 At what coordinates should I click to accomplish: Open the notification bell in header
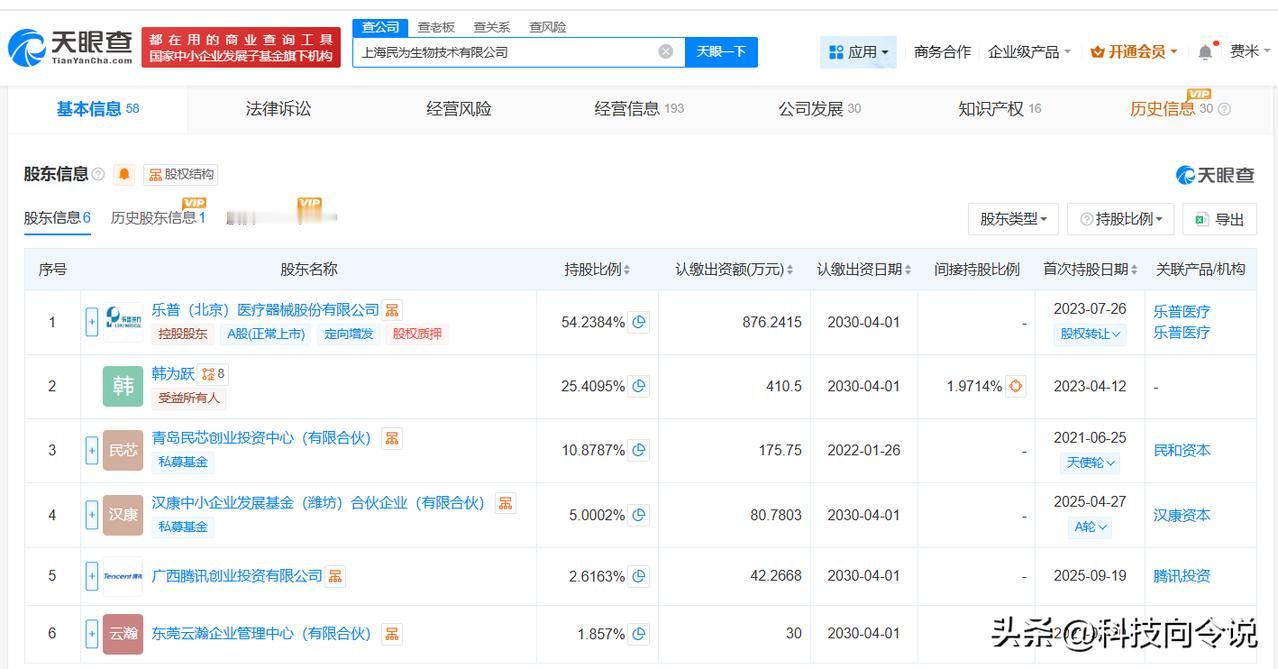[x=1205, y=52]
